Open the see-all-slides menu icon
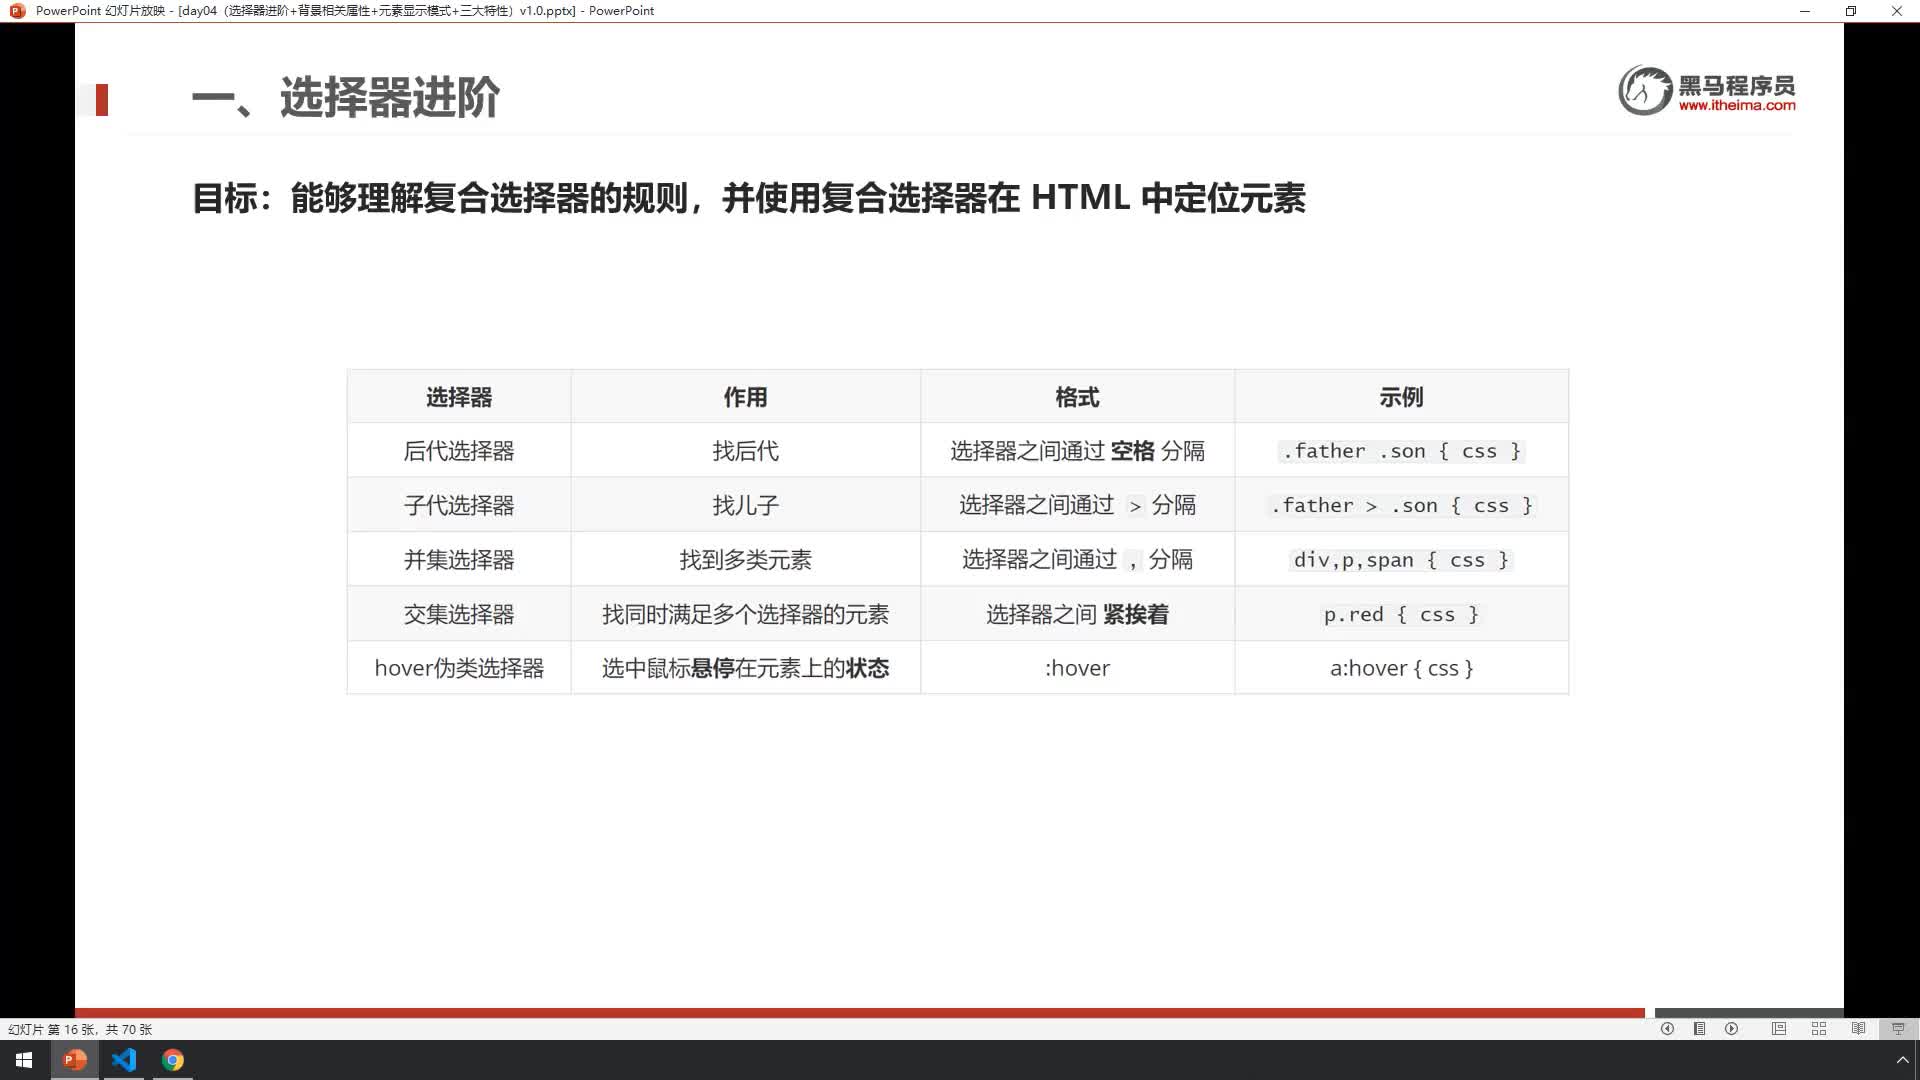Viewport: 1920px width, 1080px height. pyautogui.click(x=1699, y=1029)
